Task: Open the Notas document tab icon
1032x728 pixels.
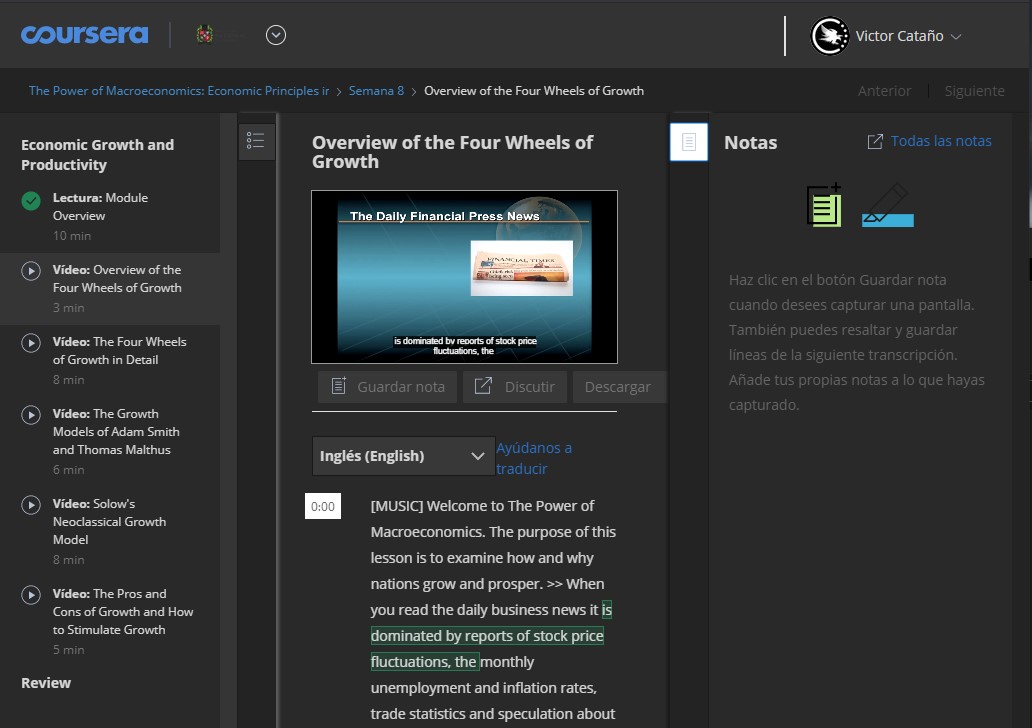Action: pos(688,141)
